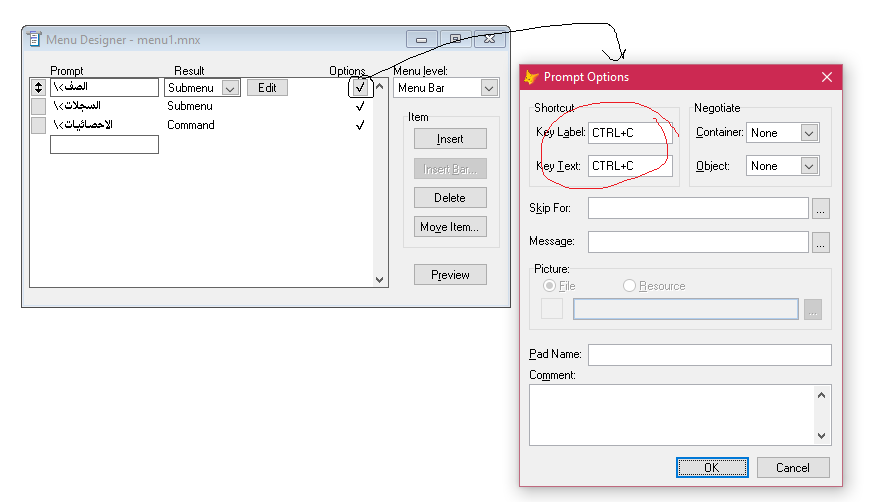Click the row selector beside the السجلات prompt
872x502 pixels.
(38, 106)
